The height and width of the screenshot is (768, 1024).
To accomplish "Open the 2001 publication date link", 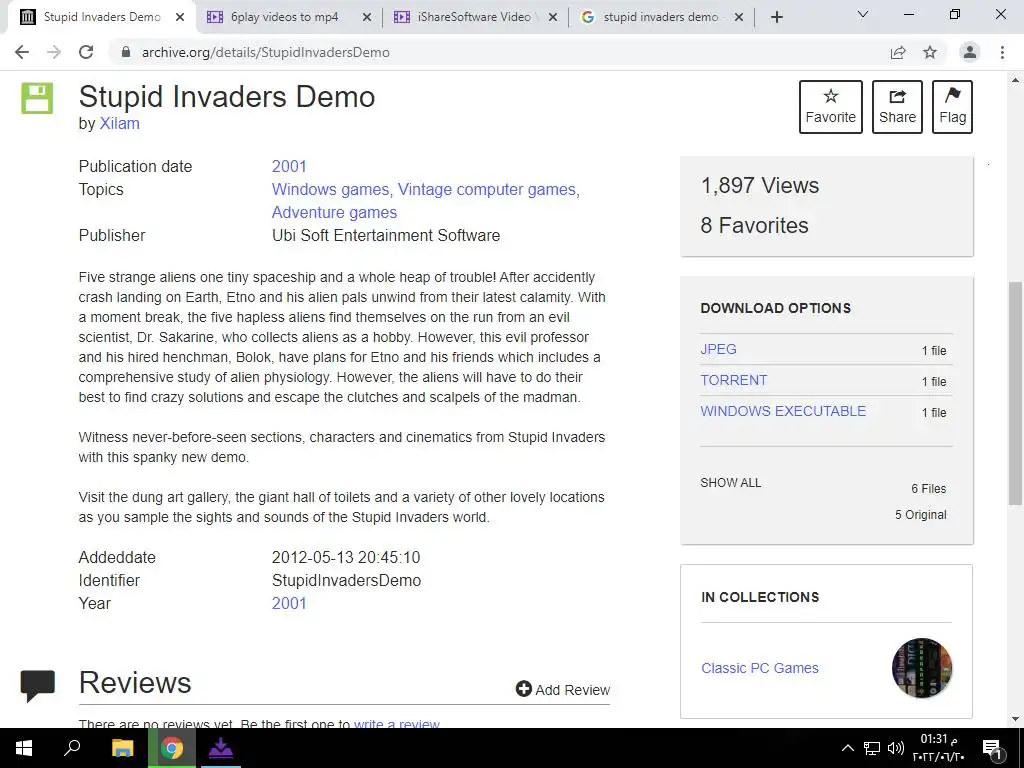I will pos(289,167).
